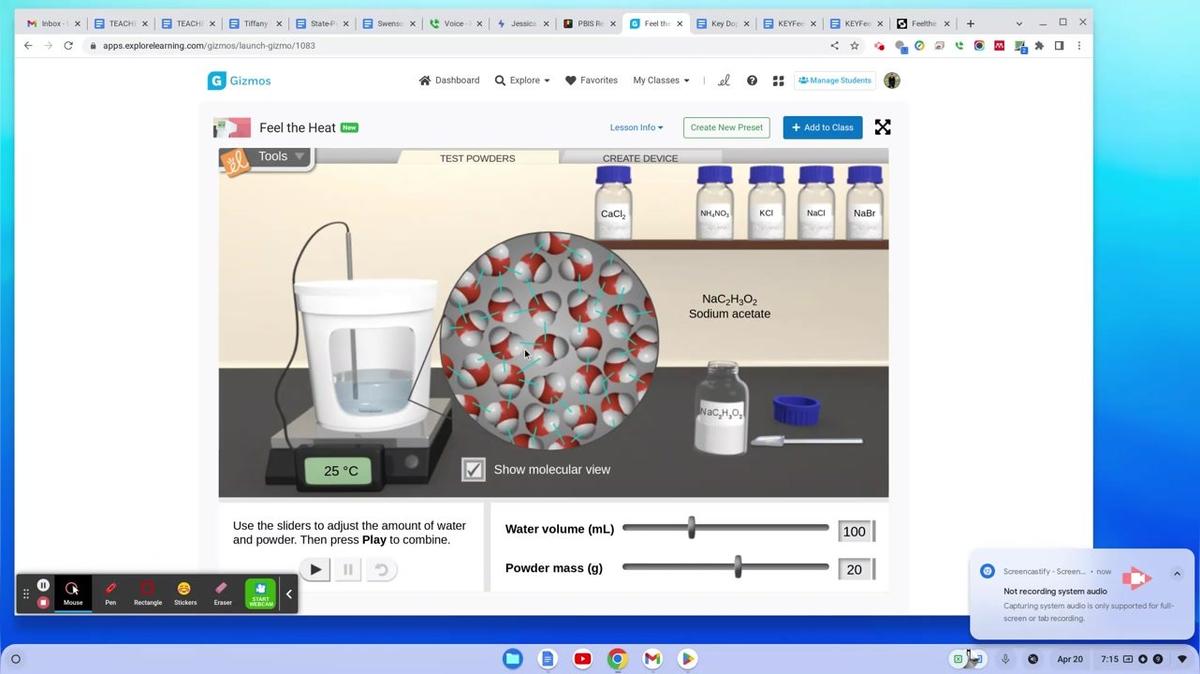Pick the CaCl2 powder bottle
This screenshot has width=1200, height=674.
click(613, 203)
